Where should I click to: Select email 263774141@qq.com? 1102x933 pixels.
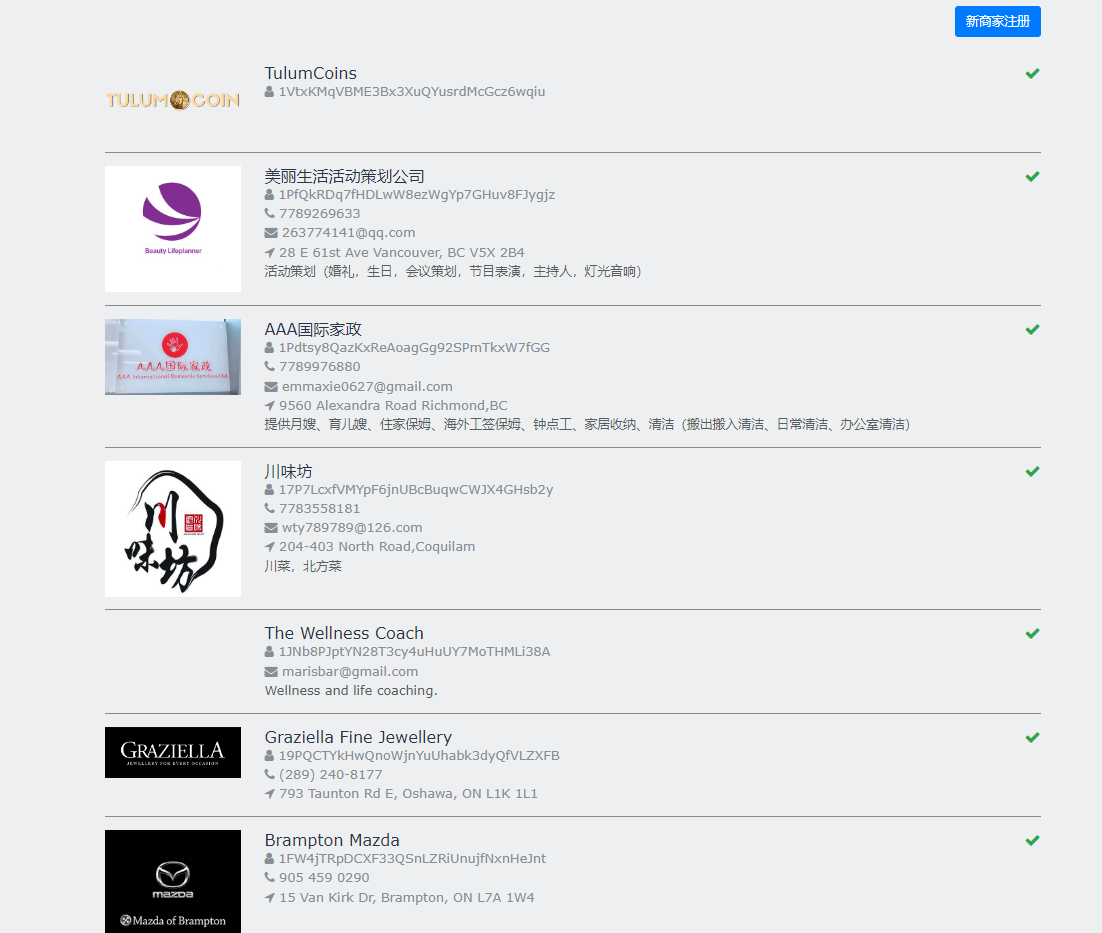pyautogui.click(x=349, y=233)
